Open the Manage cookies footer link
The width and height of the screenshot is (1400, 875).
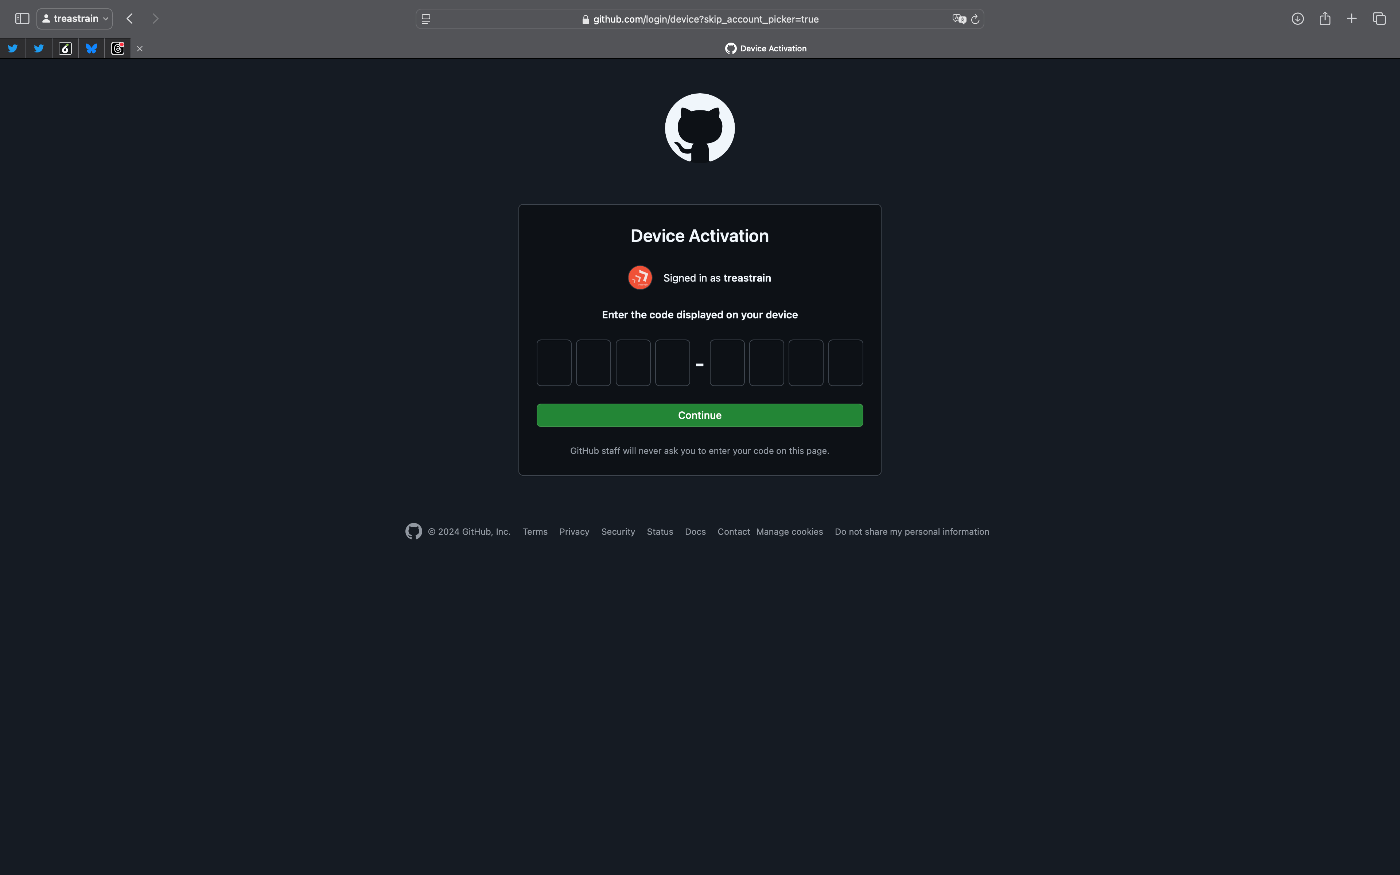tap(790, 532)
